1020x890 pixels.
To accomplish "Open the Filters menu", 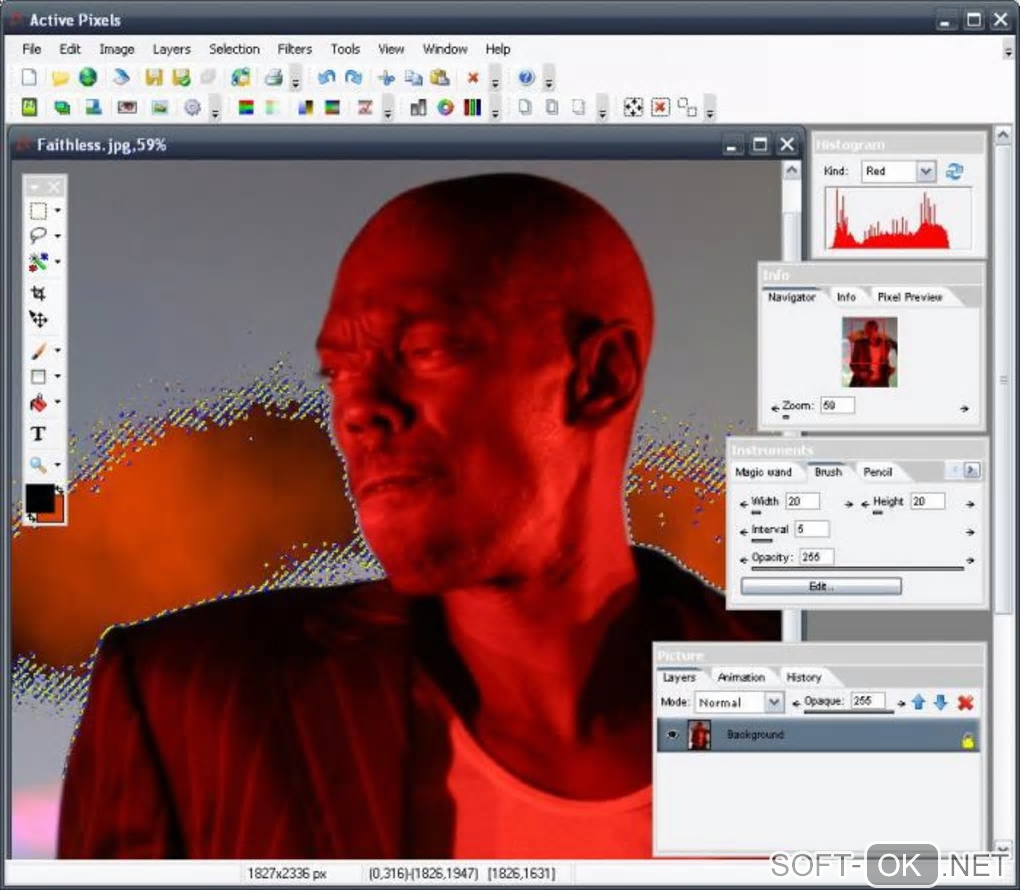I will [x=294, y=49].
